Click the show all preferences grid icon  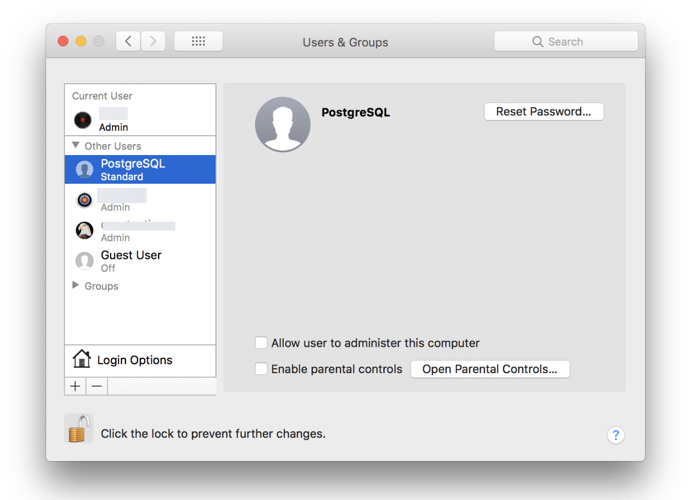[198, 41]
